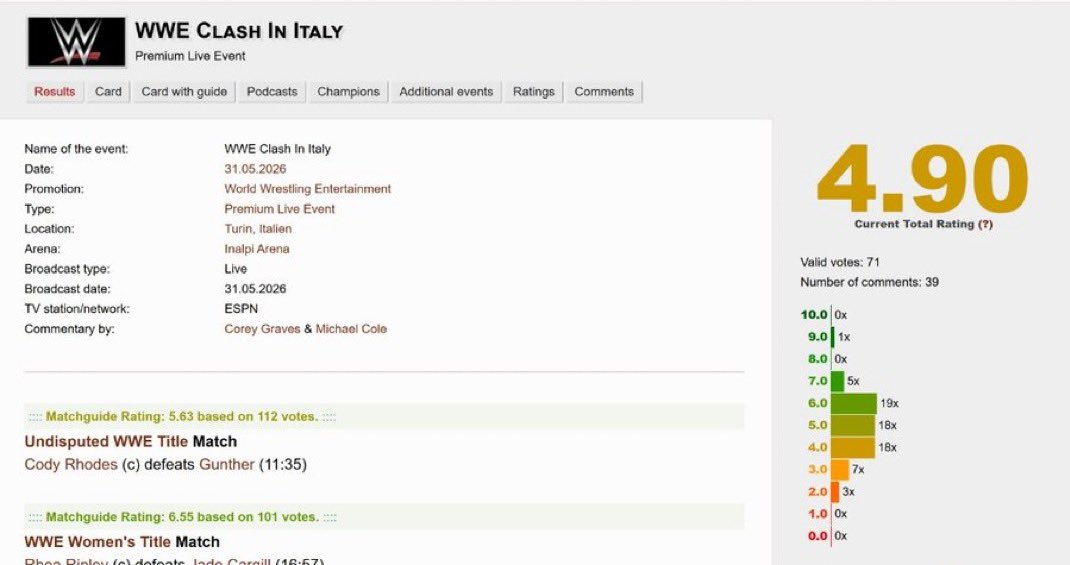The width and height of the screenshot is (1070, 565).
Task: Click the 5.0 rating bar with 18x
Action: pos(853,425)
